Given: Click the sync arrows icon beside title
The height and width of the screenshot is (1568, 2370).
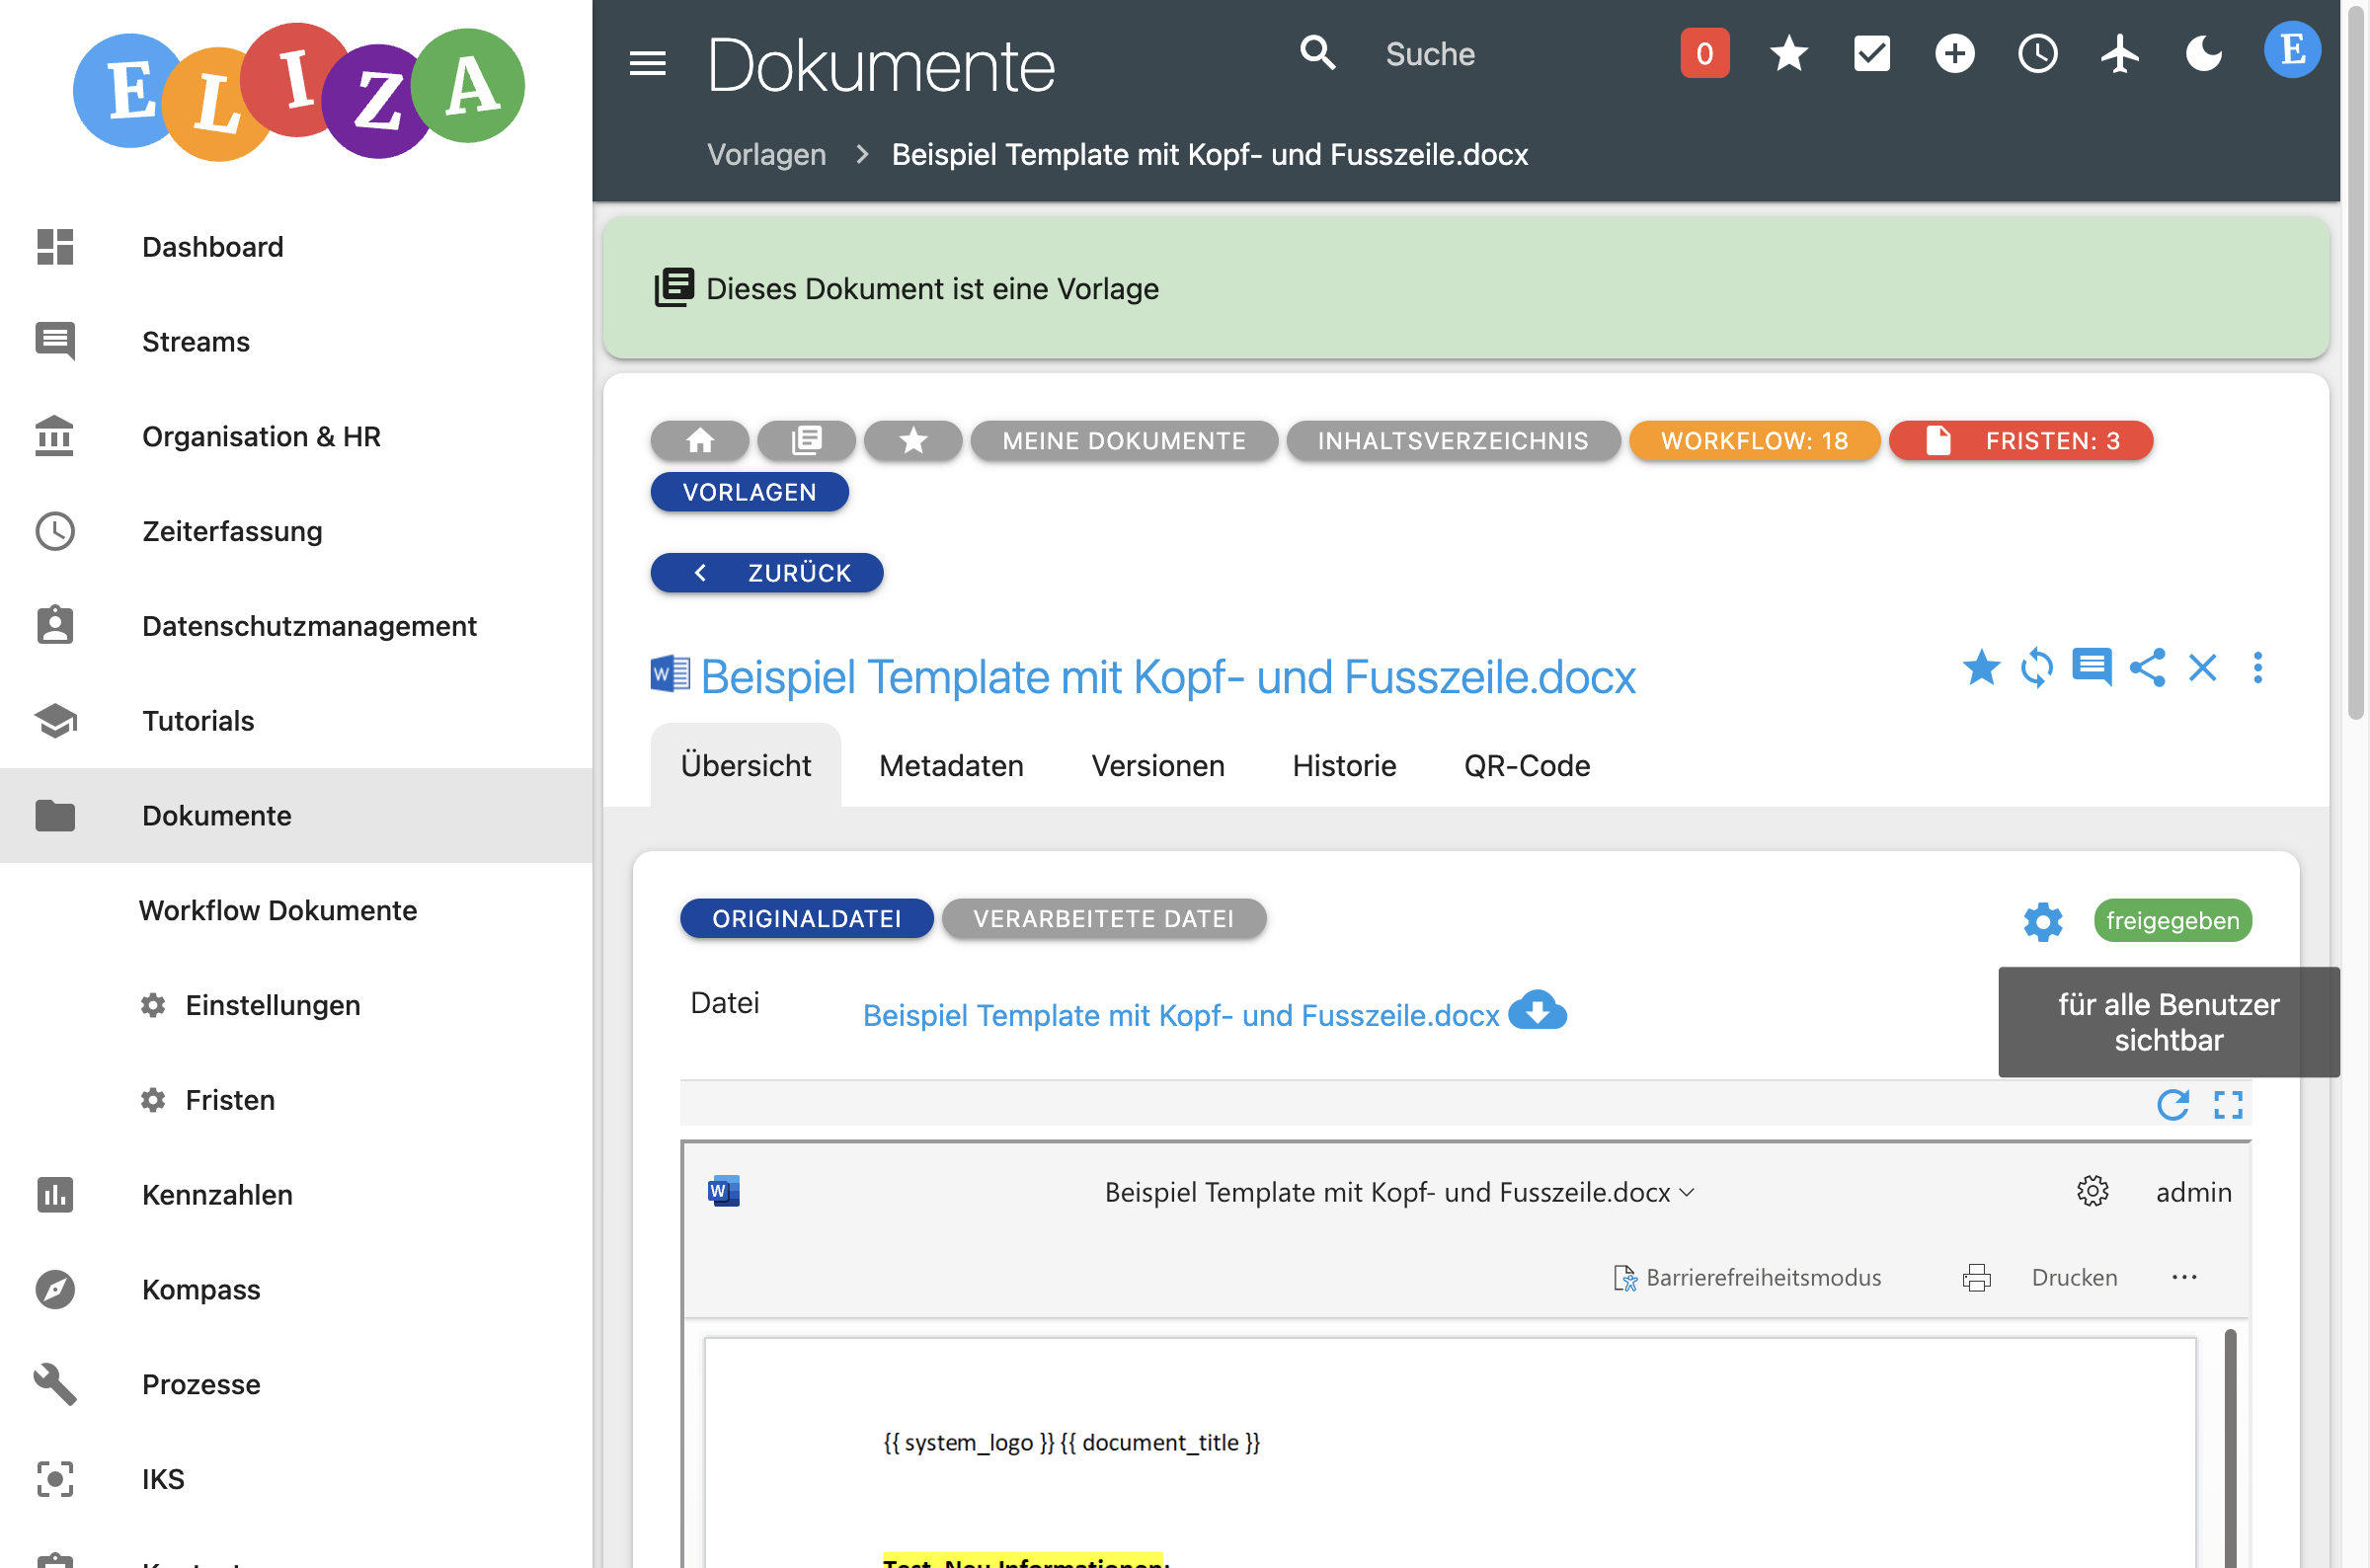Looking at the screenshot, I should (x=2036, y=668).
